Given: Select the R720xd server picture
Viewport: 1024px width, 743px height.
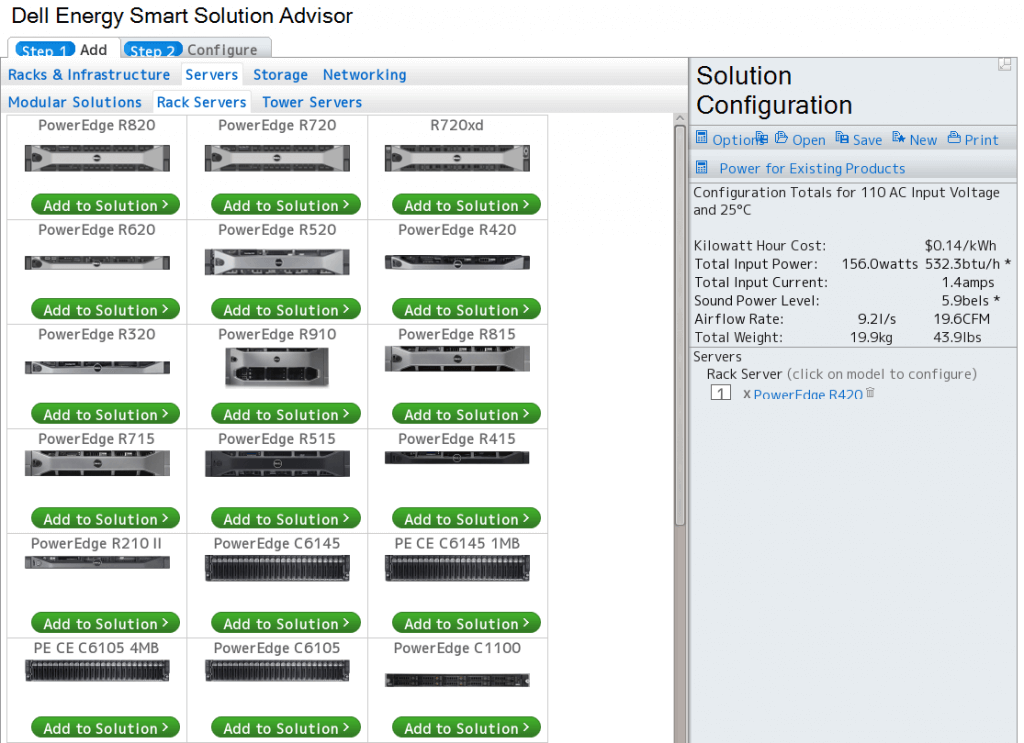Looking at the screenshot, I should 457,158.
